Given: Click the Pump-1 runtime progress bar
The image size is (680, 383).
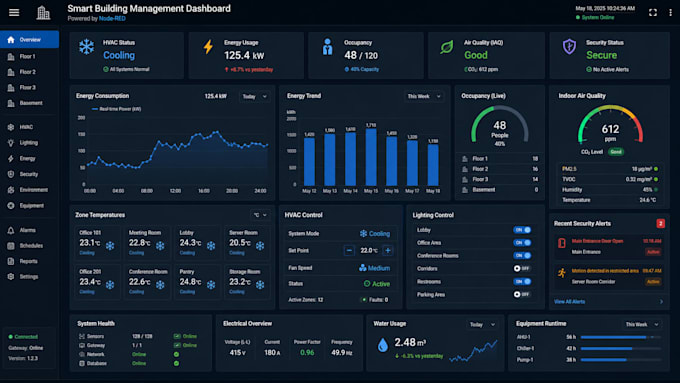Looking at the screenshot, I should click(x=621, y=360).
